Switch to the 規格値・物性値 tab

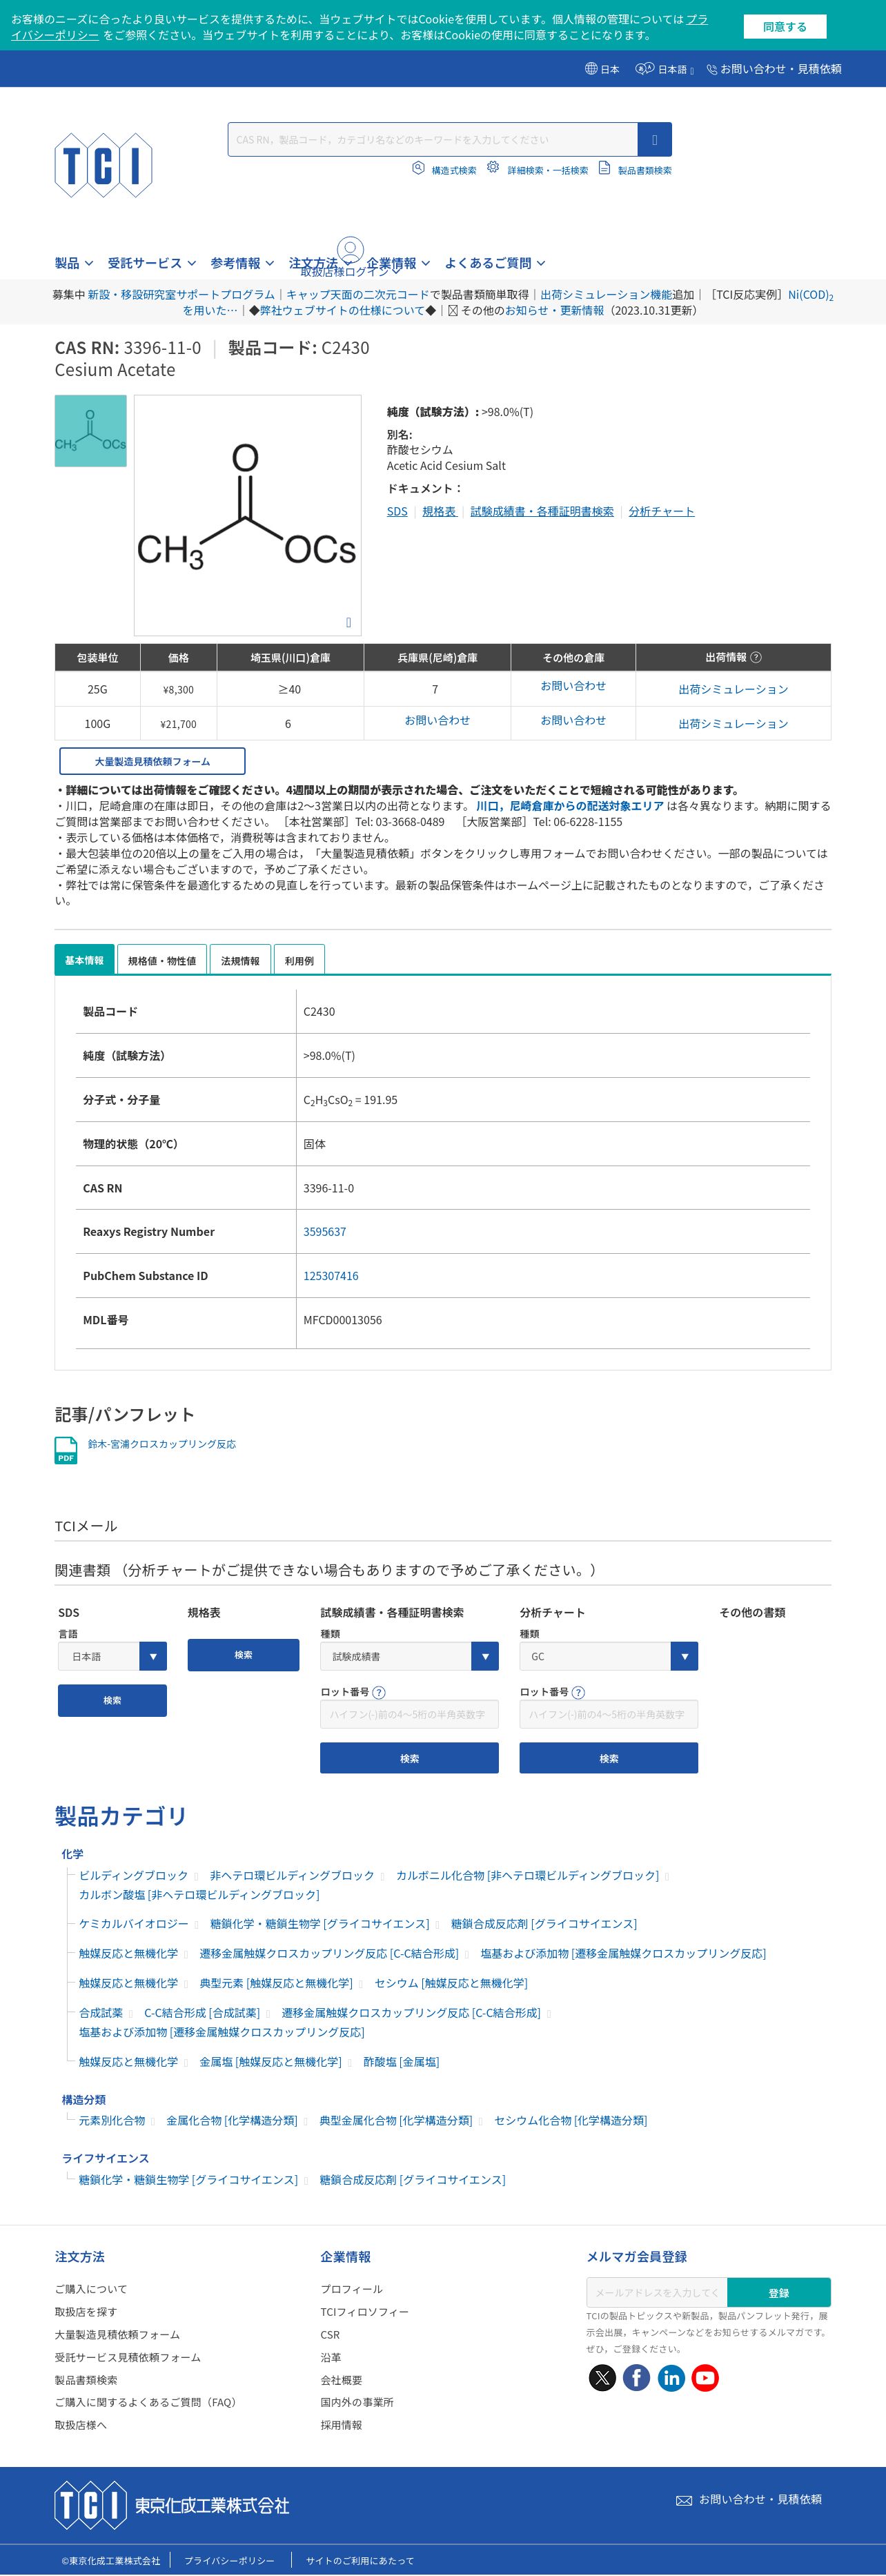pyautogui.click(x=162, y=960)
